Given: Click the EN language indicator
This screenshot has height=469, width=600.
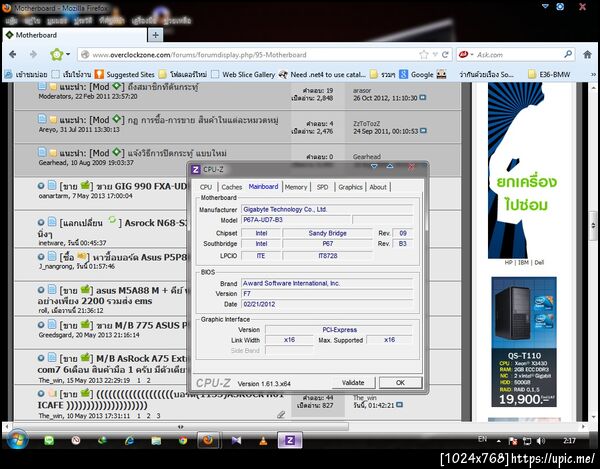Looking at the screenshot, I should (483, 440).
